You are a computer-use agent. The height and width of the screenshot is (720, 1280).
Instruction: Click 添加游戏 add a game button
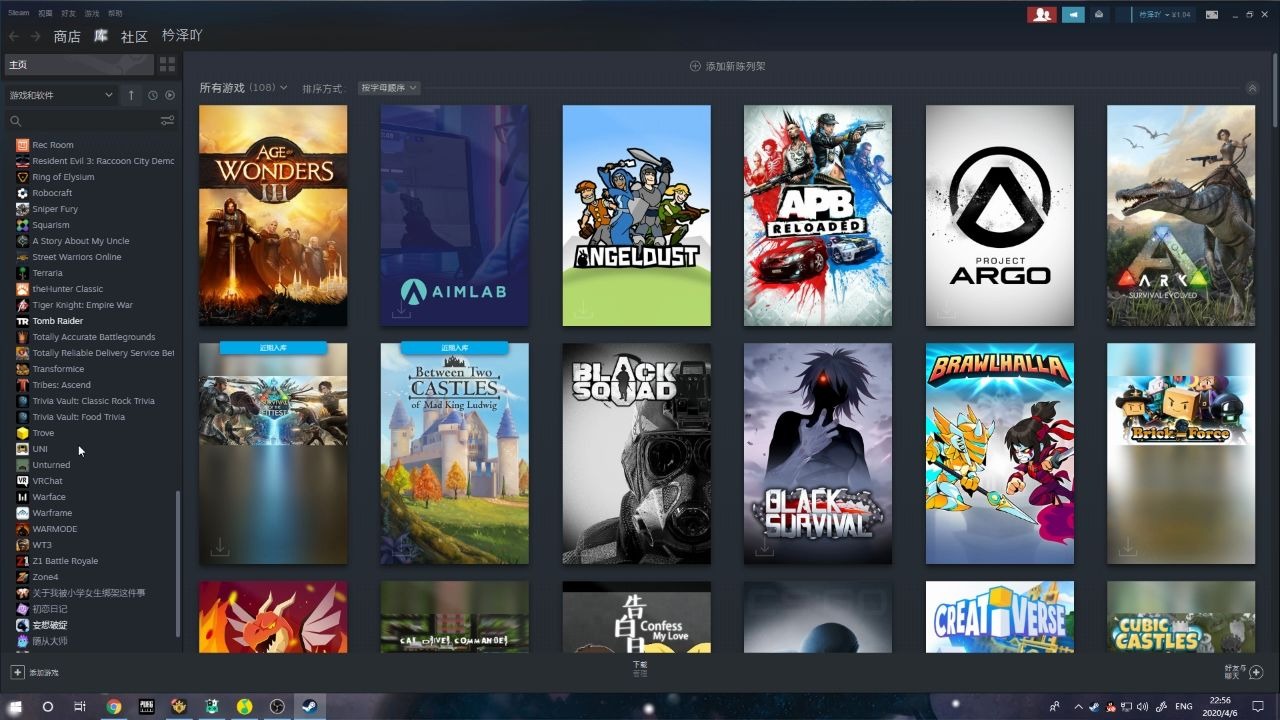point(35,673)
